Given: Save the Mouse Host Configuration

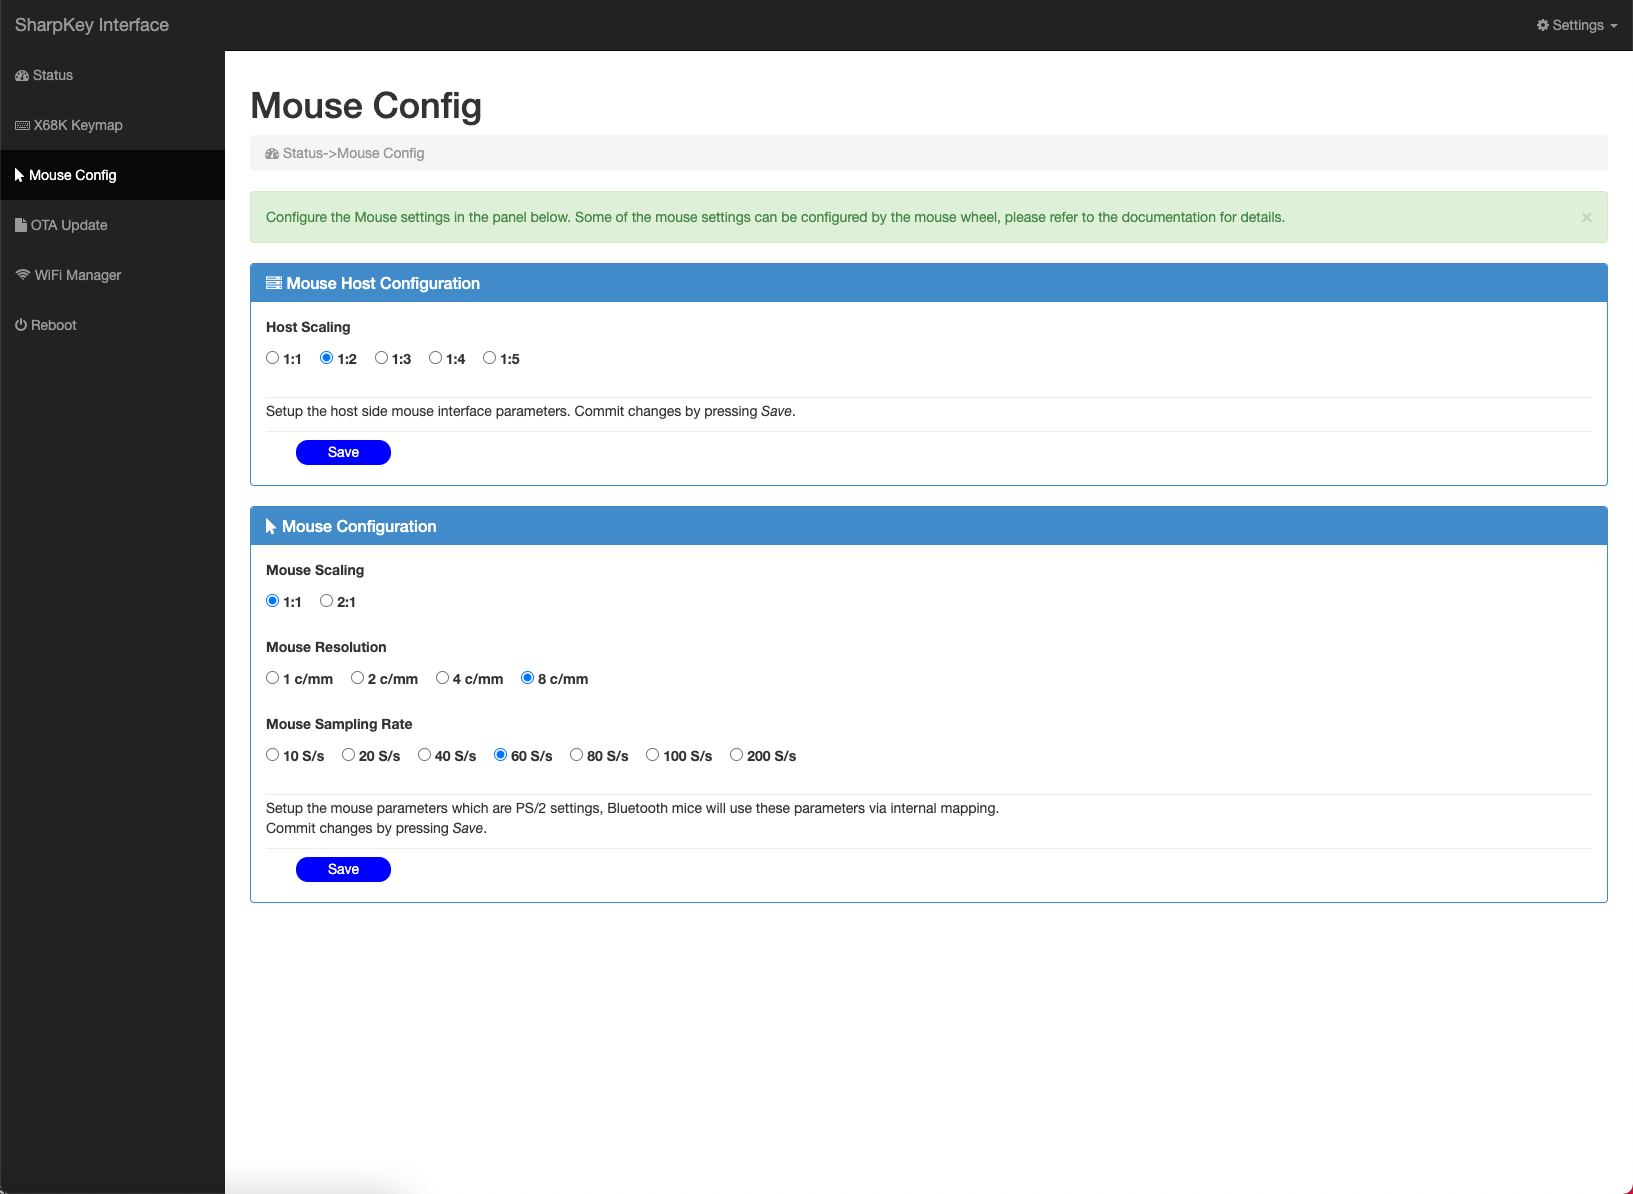Looking at the screenshot, I should click(x=343, y=452).
